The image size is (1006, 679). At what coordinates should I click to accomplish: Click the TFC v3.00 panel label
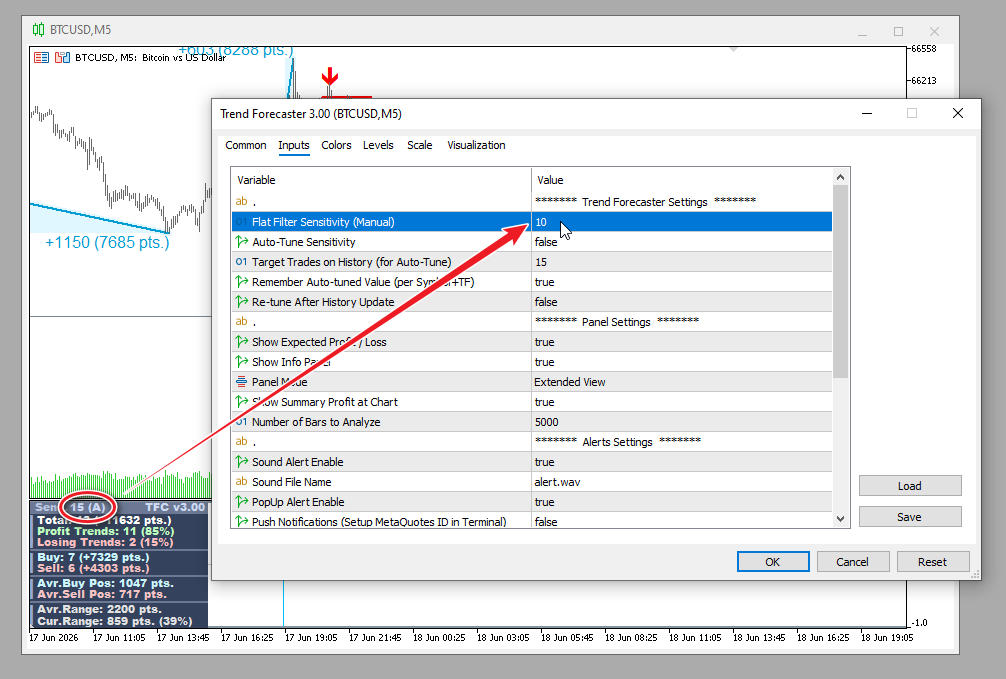pyautogui.click(x=175, y=507)
